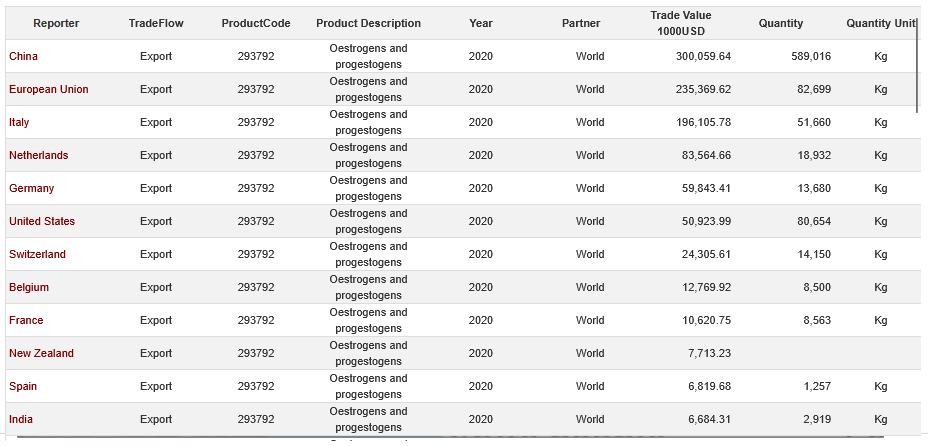The width and height of the screenshot is (928, 446).
Task: Open the Germany reporter link
Action: click(32, 188)
